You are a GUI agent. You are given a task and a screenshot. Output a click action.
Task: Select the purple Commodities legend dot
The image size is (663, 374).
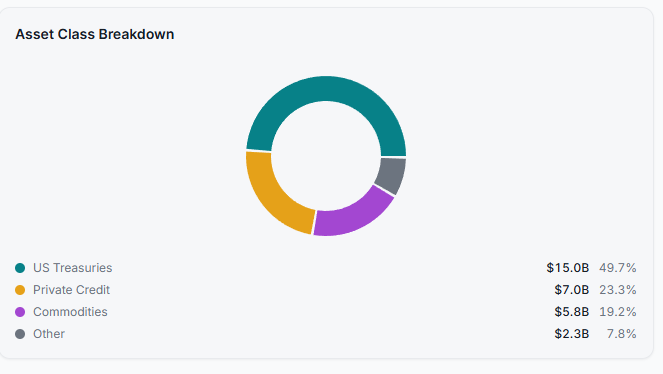[20, 312]
